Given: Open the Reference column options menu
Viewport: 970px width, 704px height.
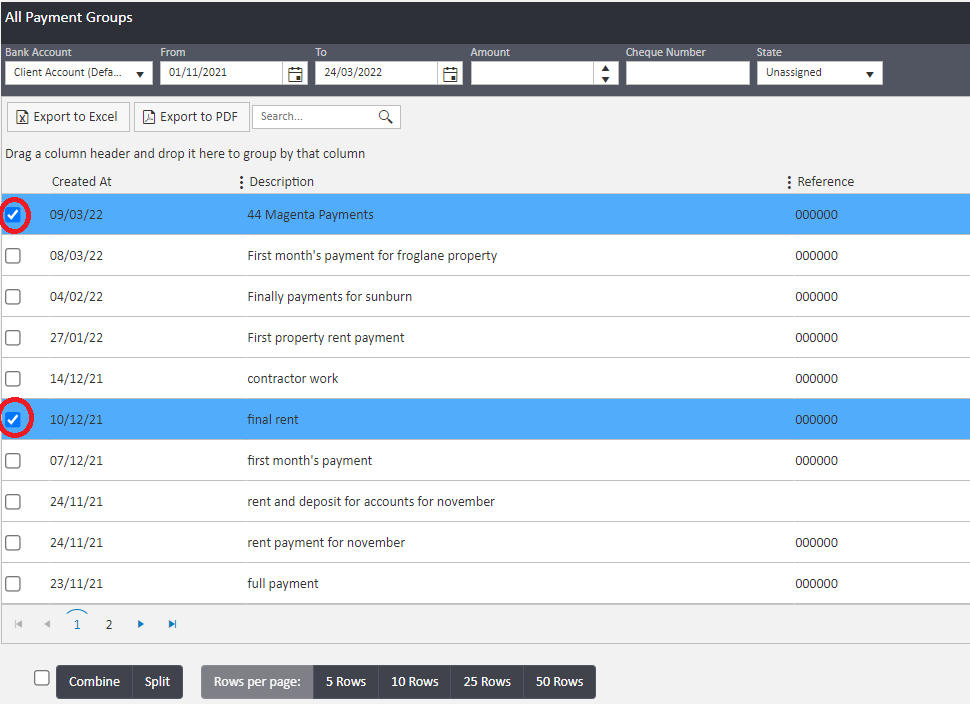Looking at the screenshot, I should click(x=789, y=182).
